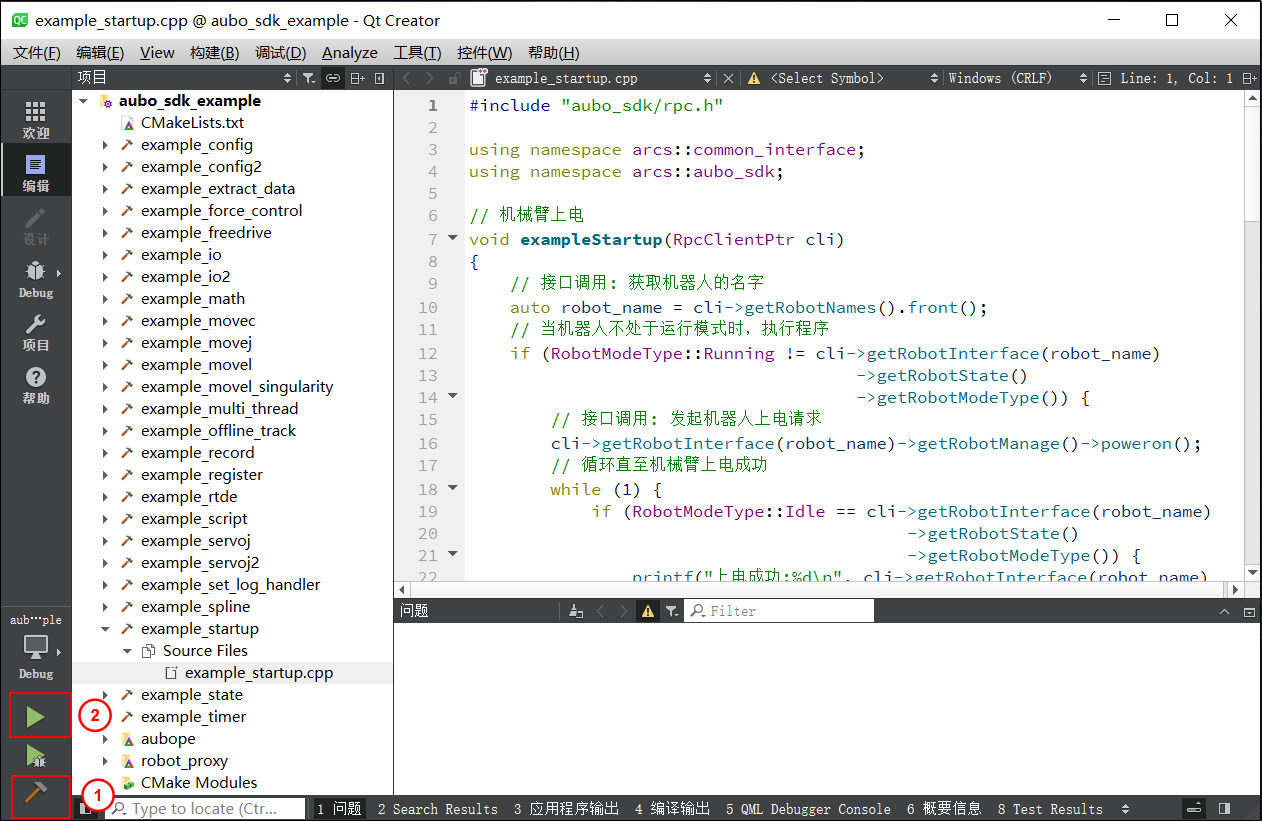Toggle show warnings in the issues pane
This screenshot has height=821, width=1262.
(x=648, y=611)
